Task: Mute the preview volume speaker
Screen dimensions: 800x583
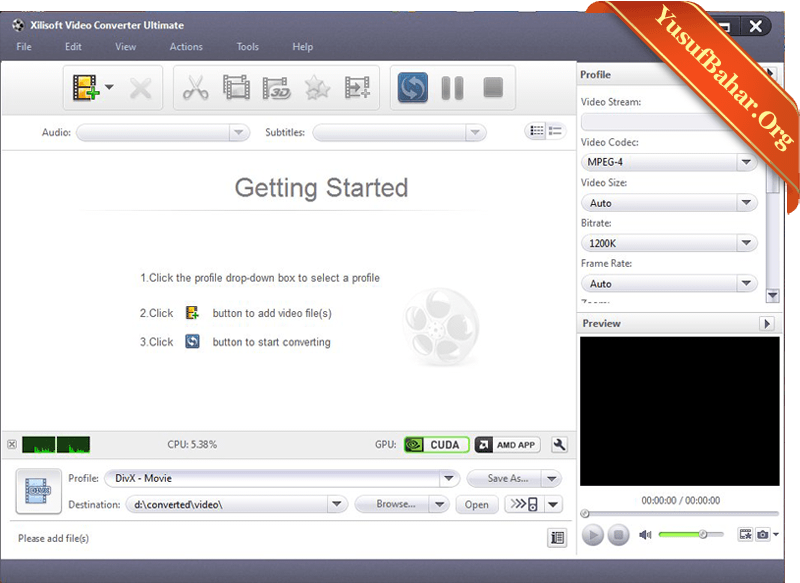Action: 645,535
